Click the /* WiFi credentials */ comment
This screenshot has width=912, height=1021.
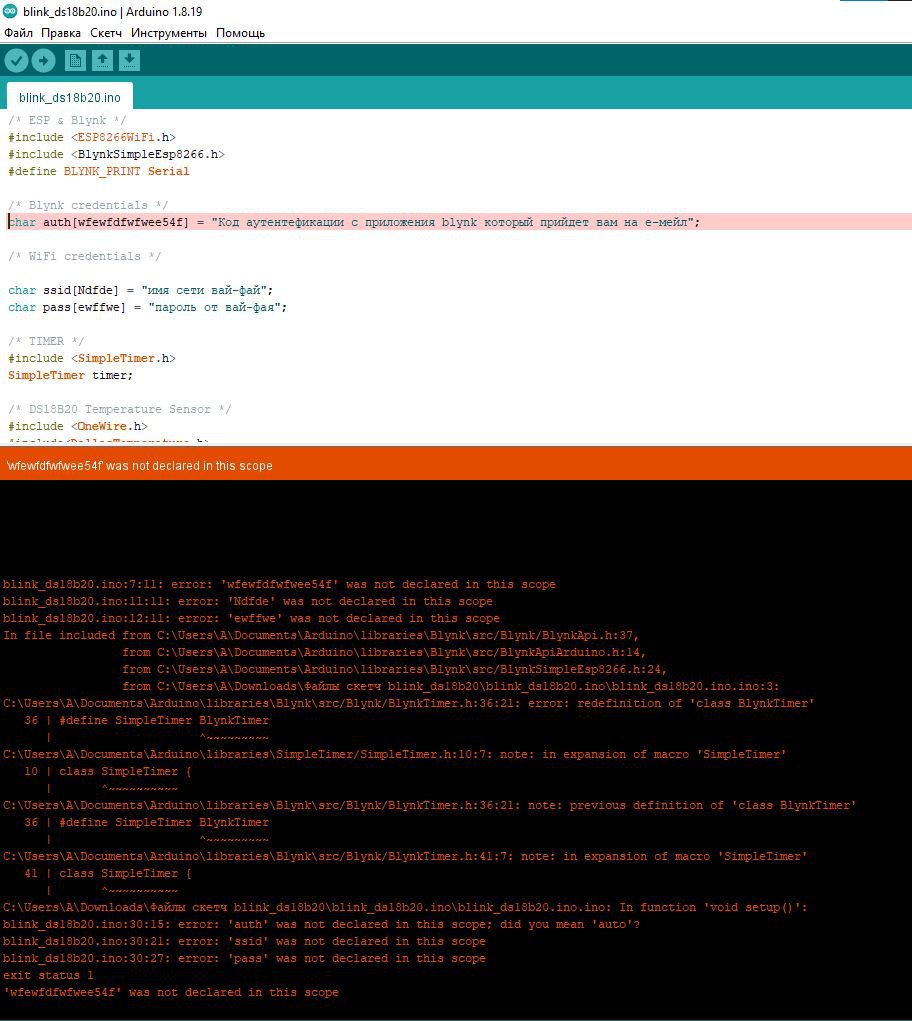coord(85,256)
